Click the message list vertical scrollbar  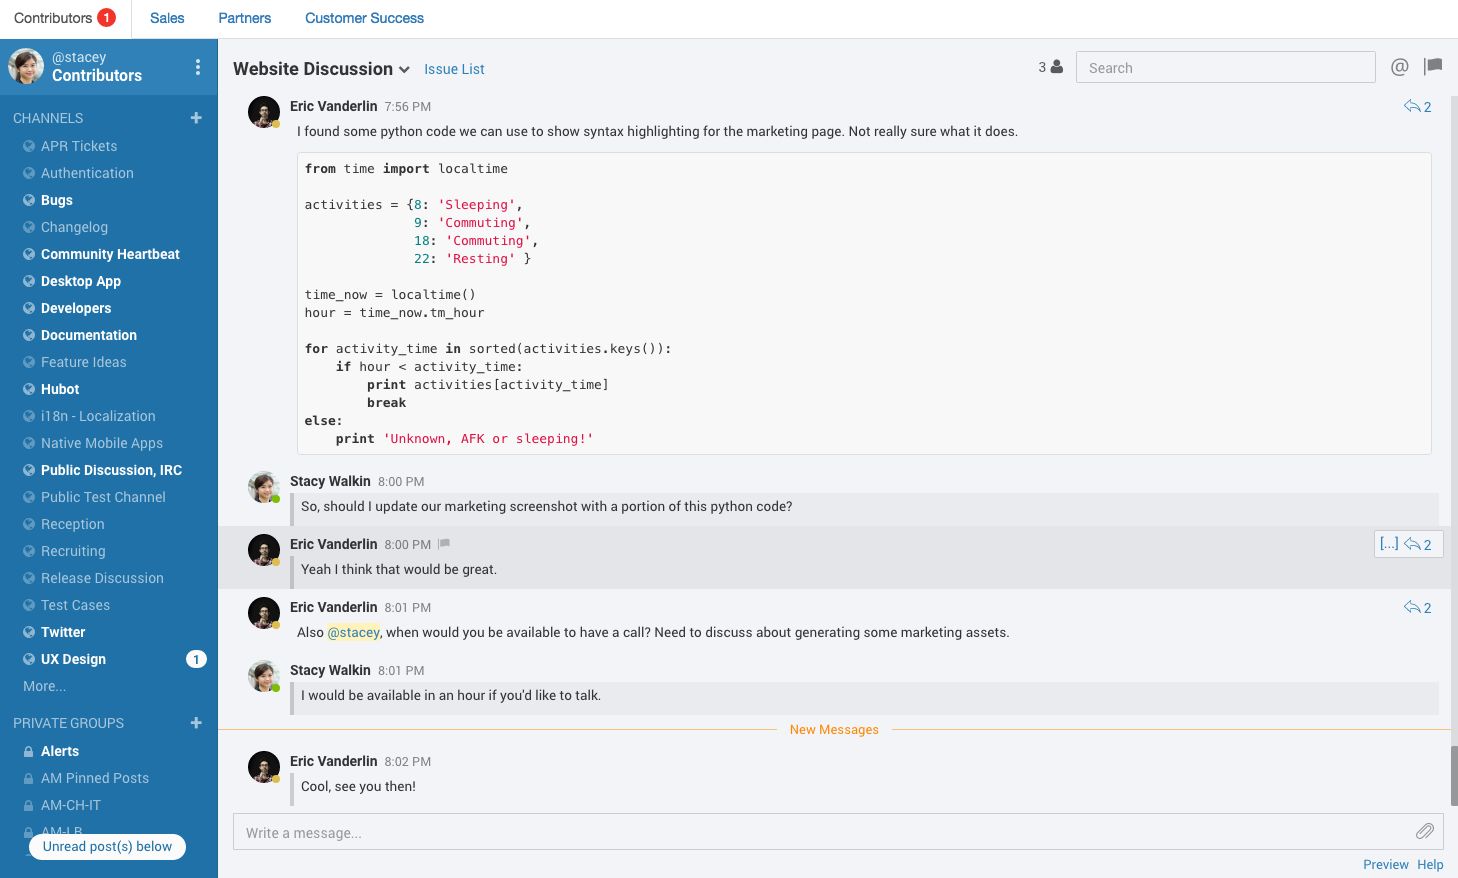click(x=1453, y=774)
